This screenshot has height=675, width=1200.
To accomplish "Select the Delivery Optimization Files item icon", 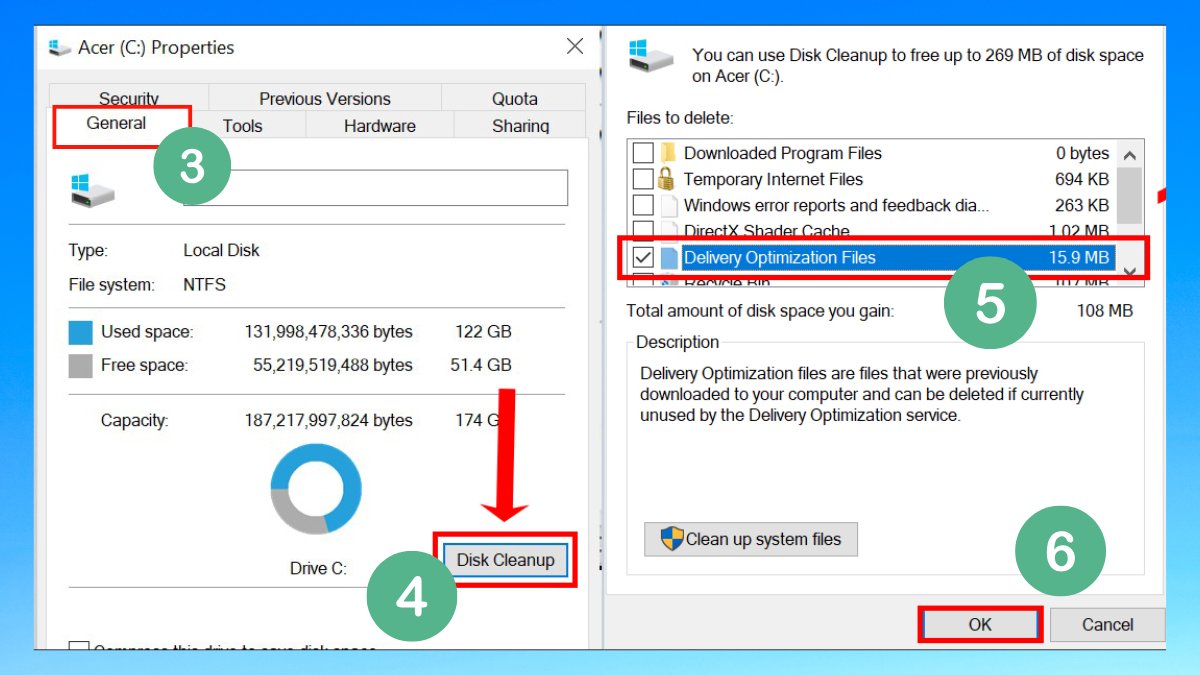I will point(667,257).
